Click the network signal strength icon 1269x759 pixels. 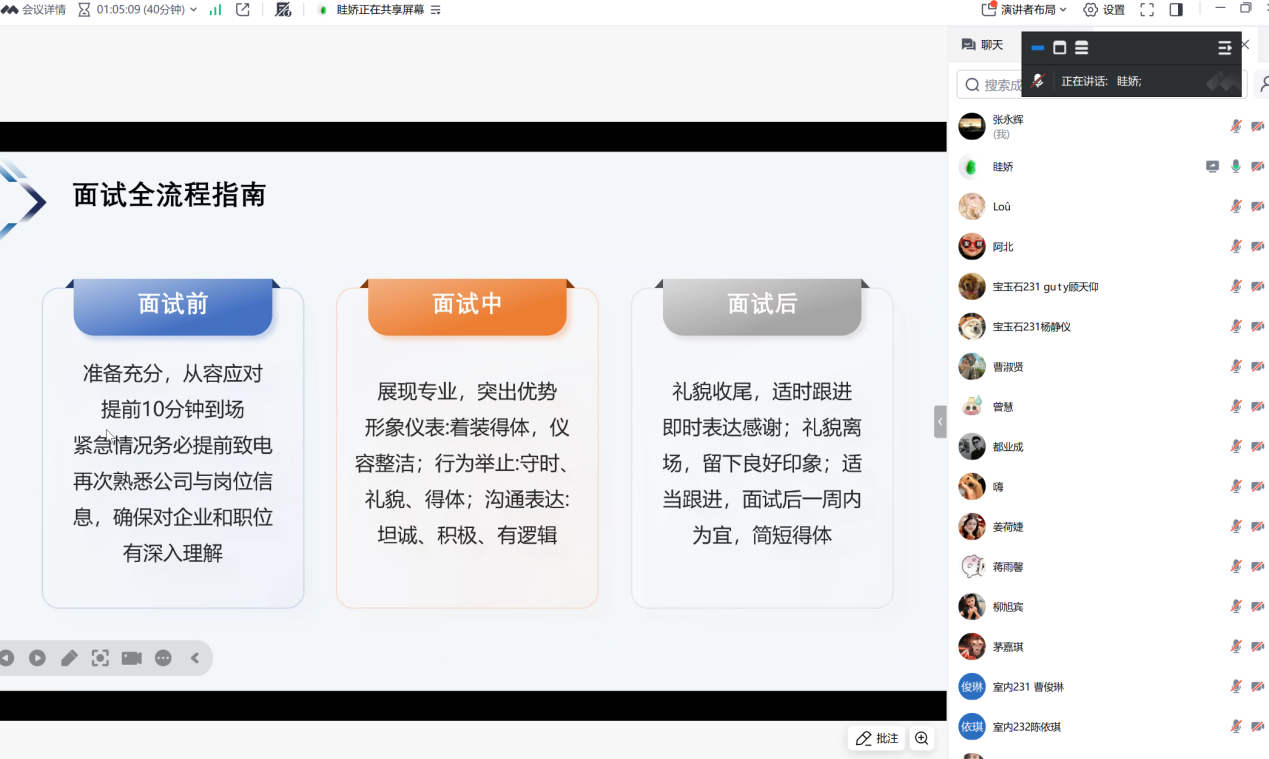tap(215, 10)
